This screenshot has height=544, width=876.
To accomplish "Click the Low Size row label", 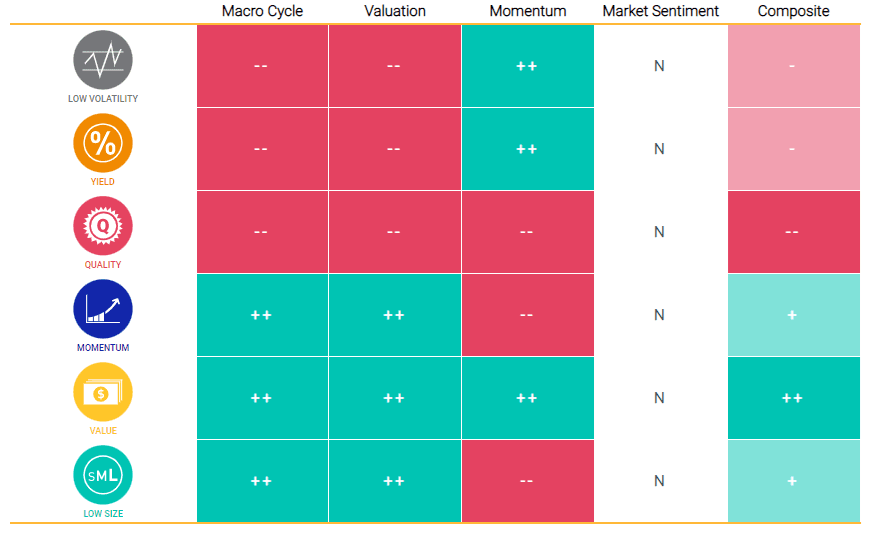I will tap(102, 514).
